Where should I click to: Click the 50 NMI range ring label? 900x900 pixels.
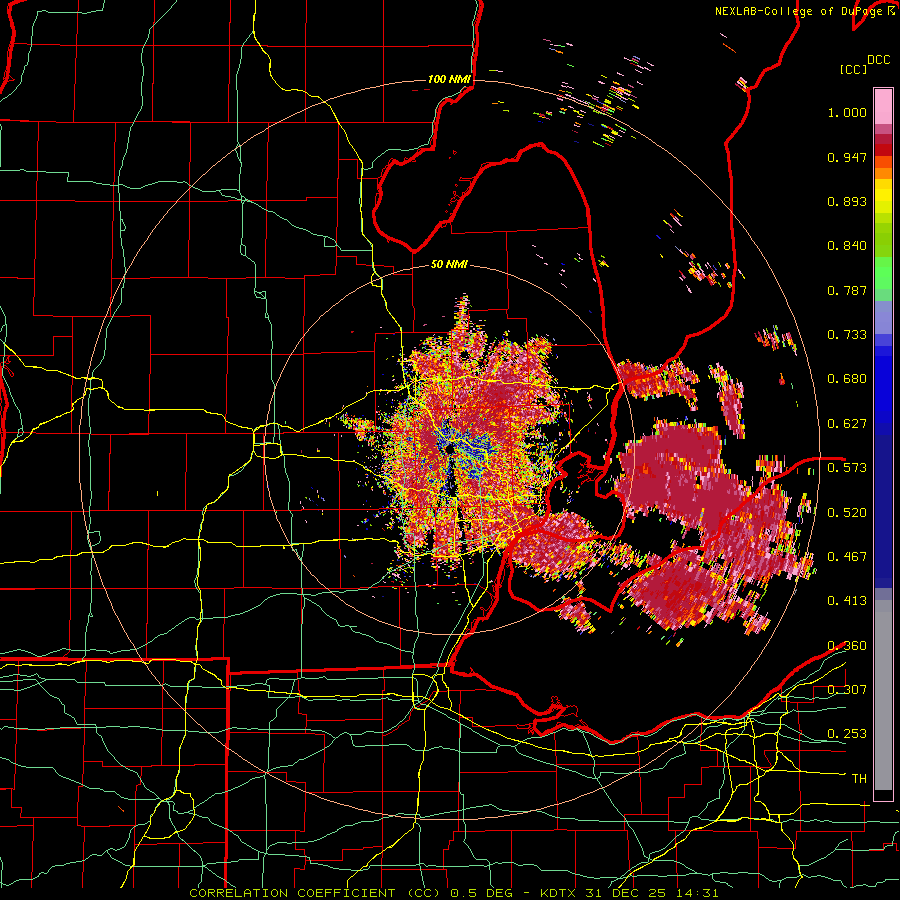[x=449, y=265]
